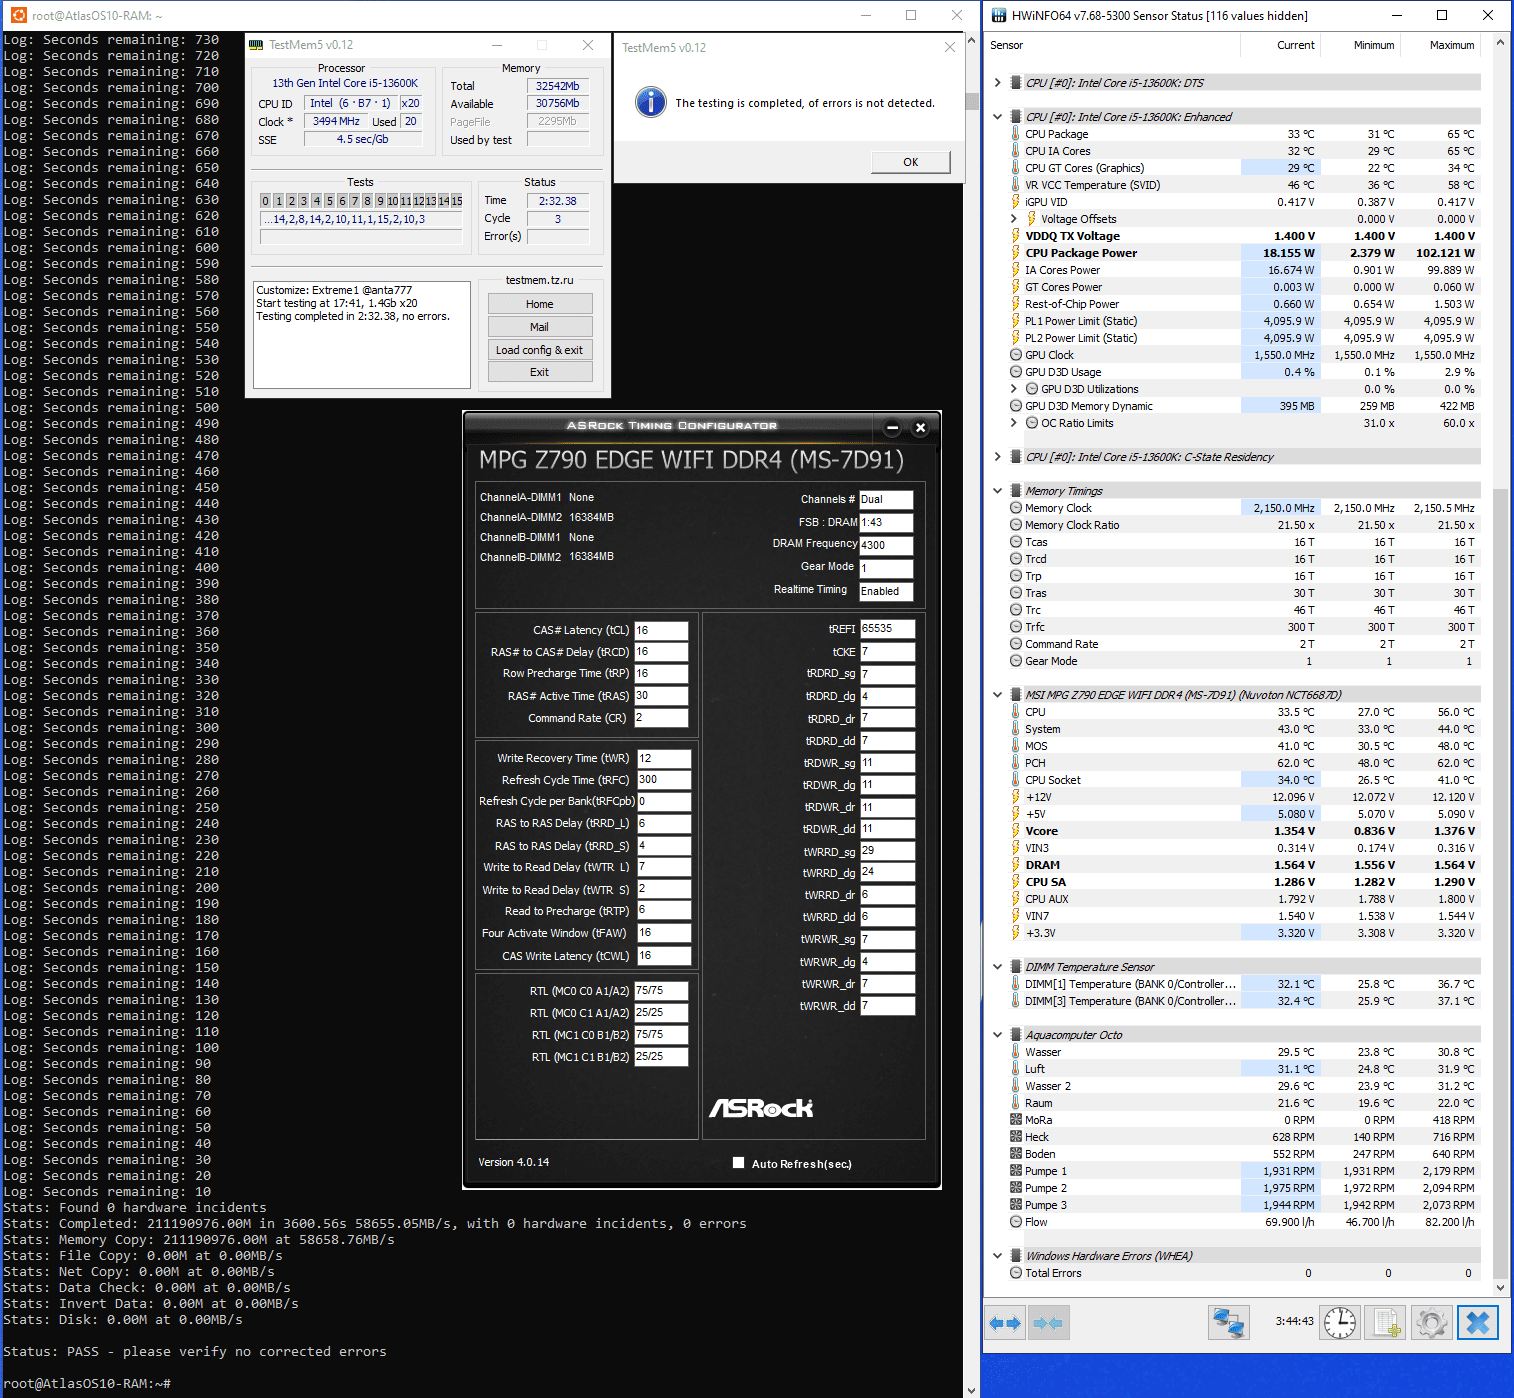Click the Minimum column header in HWiNFO
1514x1398 pixels.
[1361, 45]
